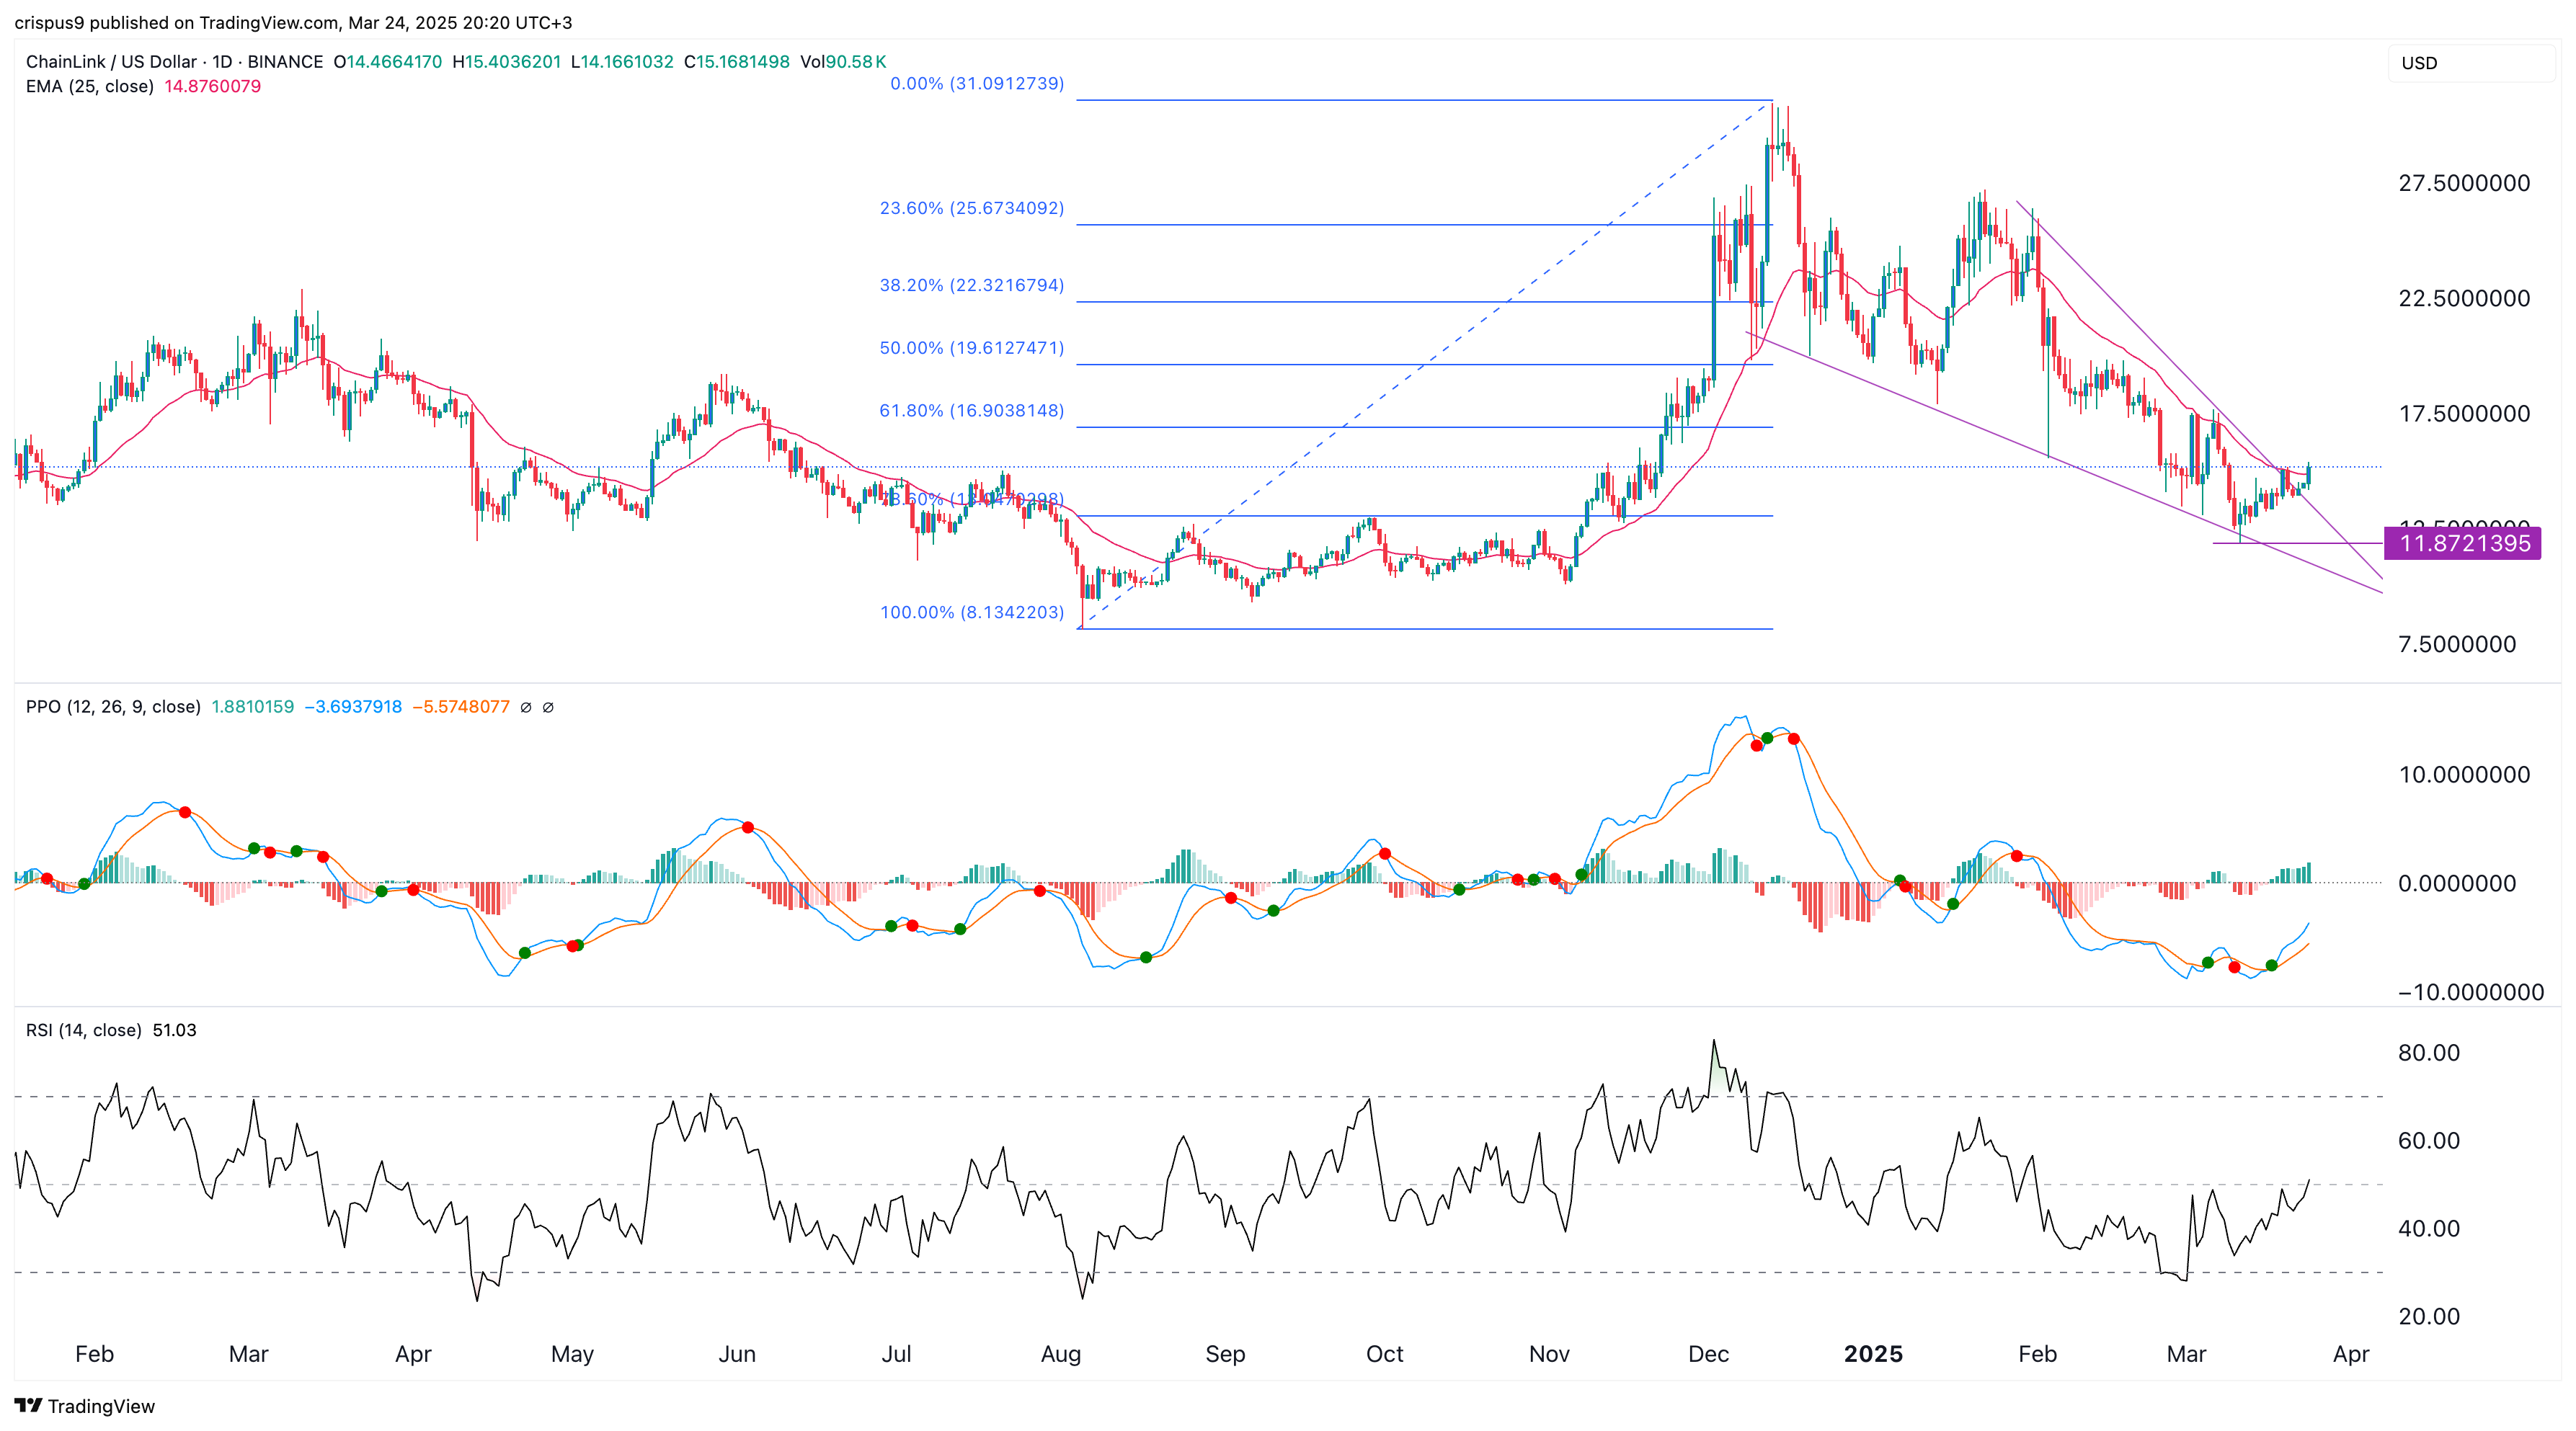Click the −10.0000000 PPO axis label
This screenshot has height=1431, width=2576.
click(x=2470, y=993)
